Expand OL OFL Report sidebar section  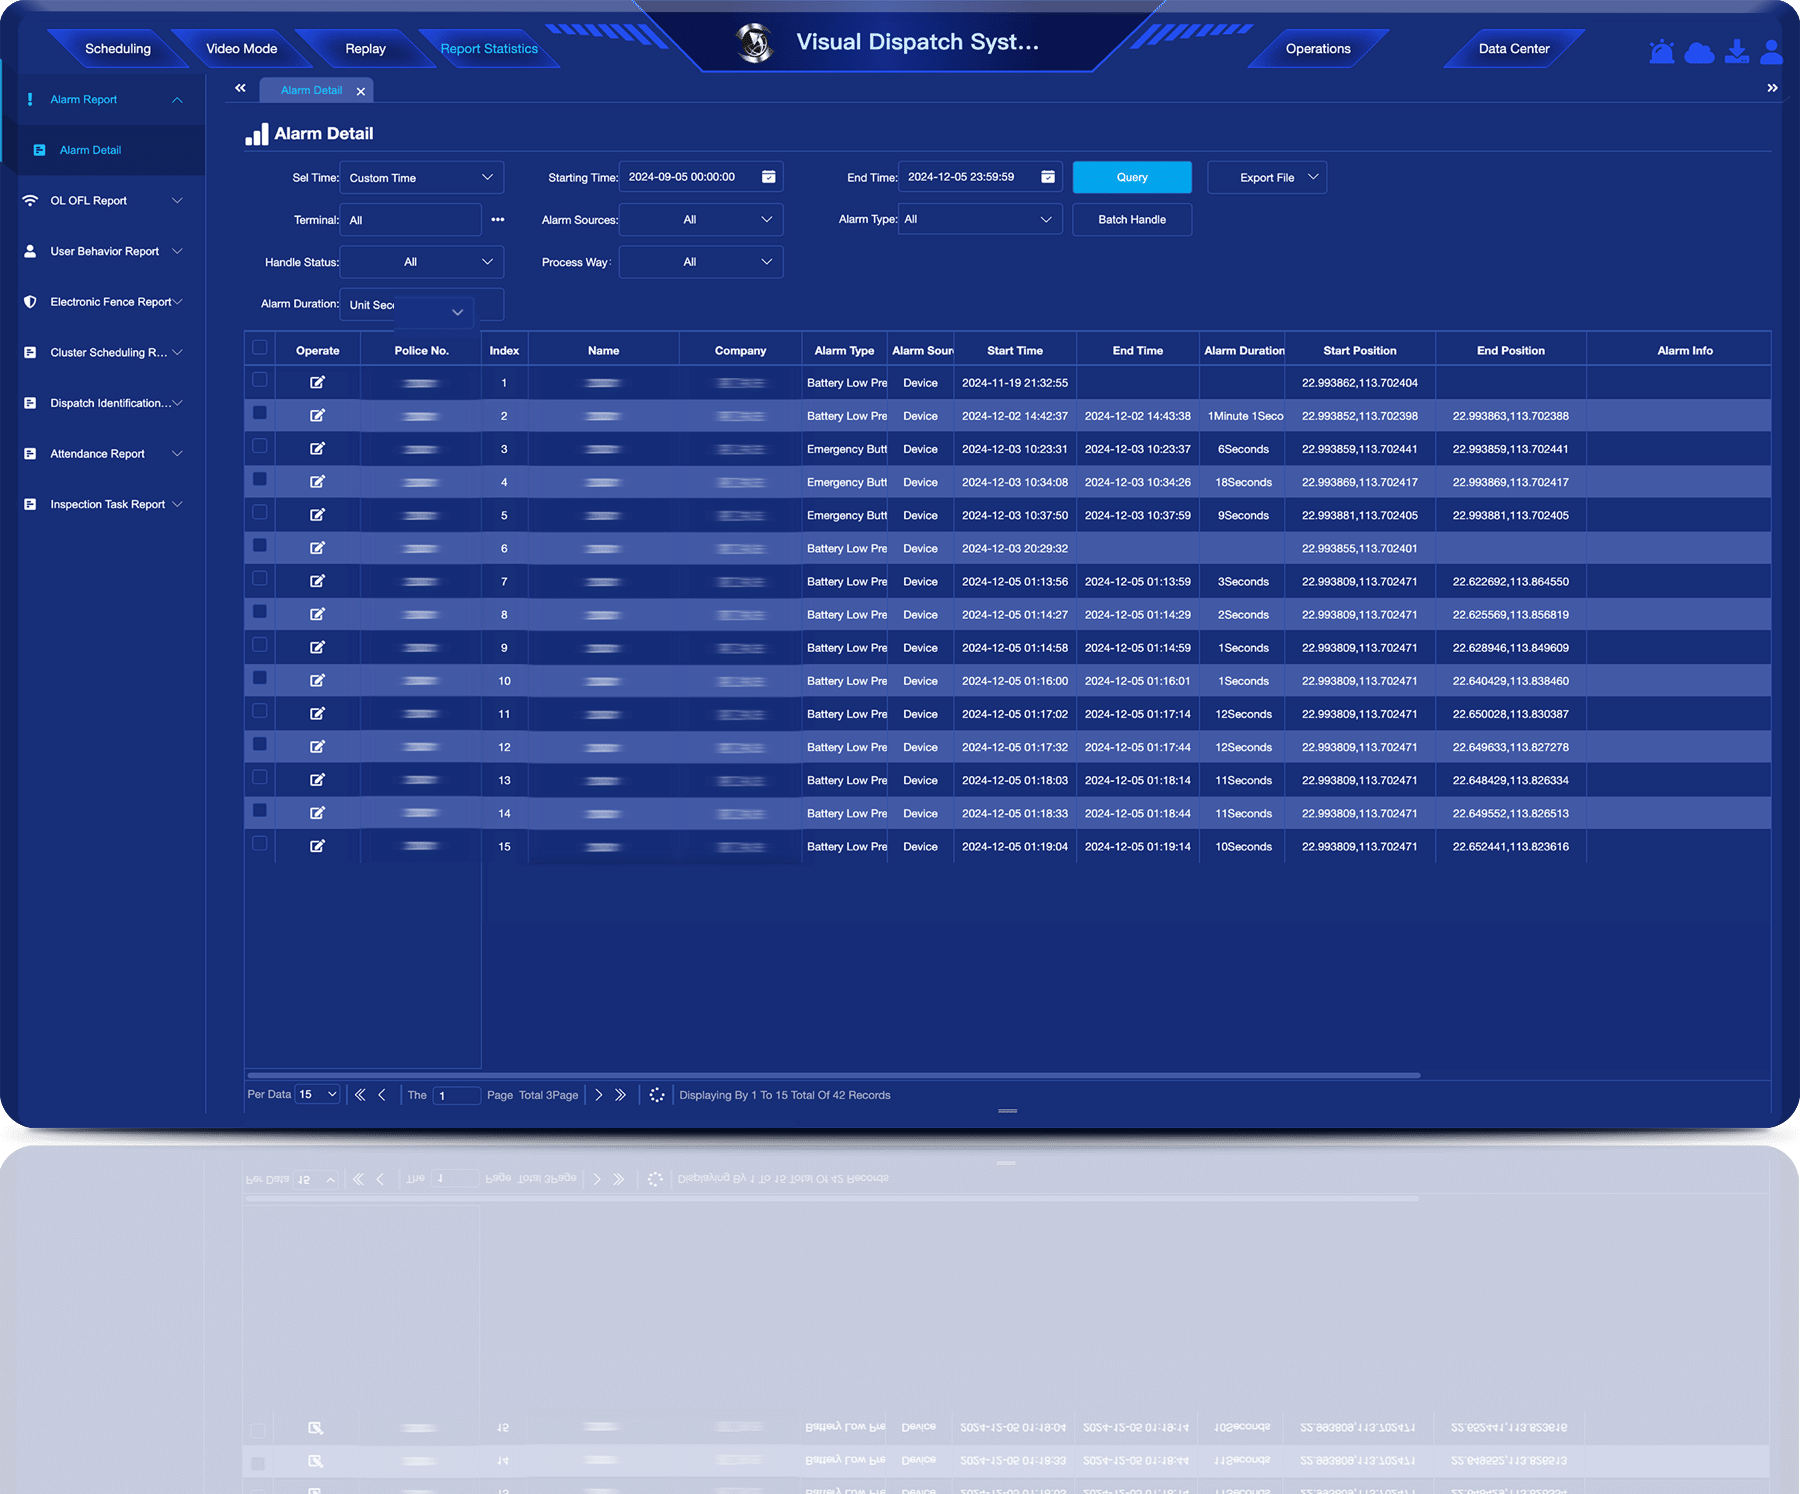(x=103, y=201)
